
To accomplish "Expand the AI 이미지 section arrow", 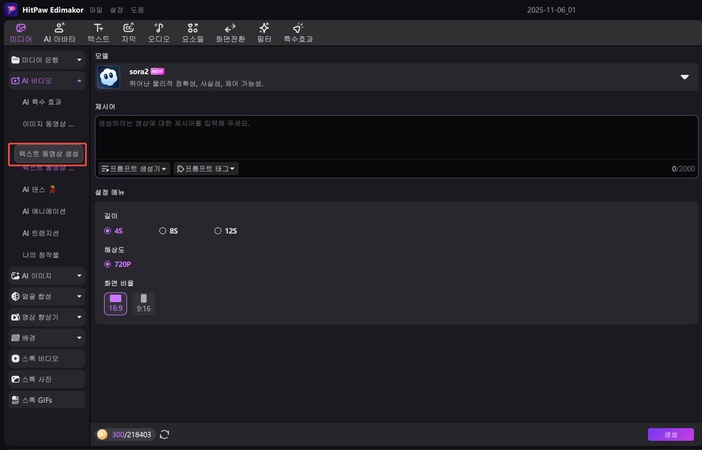I will [79, 276].
